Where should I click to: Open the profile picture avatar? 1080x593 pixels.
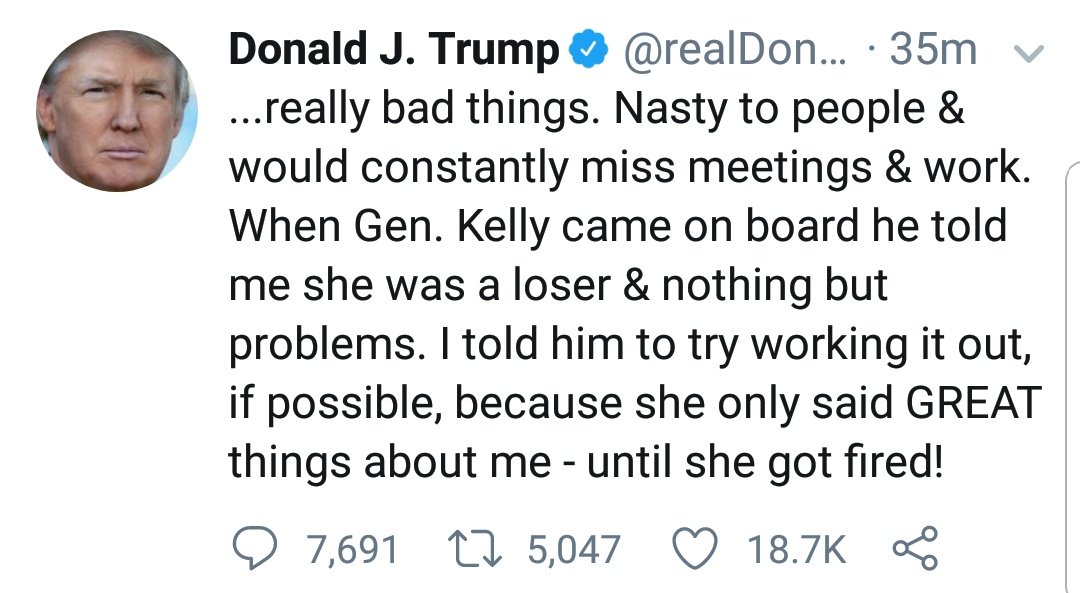point(117,111)
